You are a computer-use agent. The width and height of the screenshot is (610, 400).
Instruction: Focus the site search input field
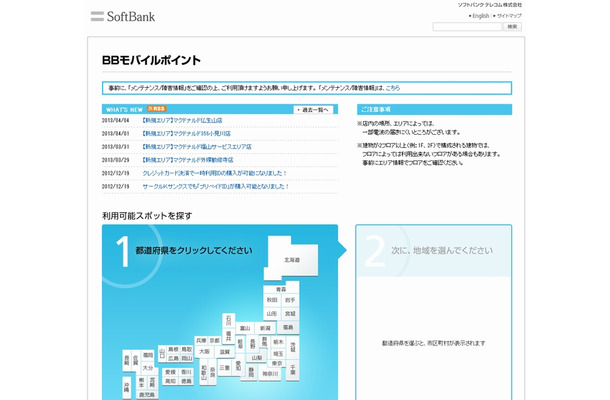(x=467, y=26)
